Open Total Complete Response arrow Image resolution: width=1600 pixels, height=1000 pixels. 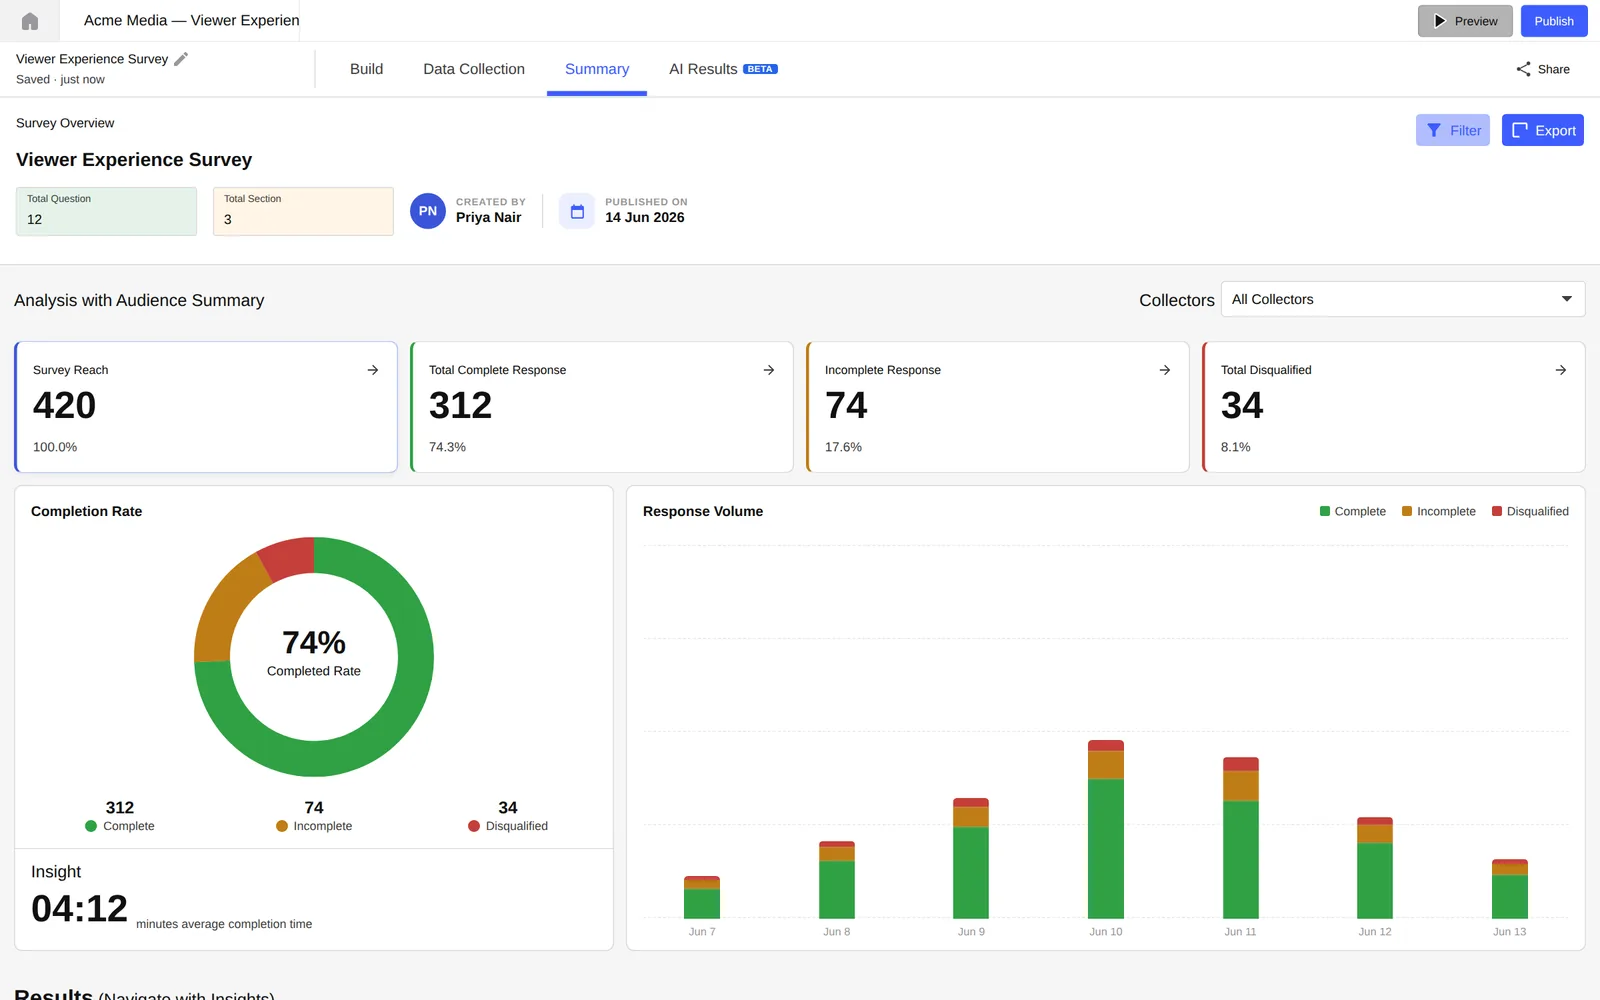point(769,370)
